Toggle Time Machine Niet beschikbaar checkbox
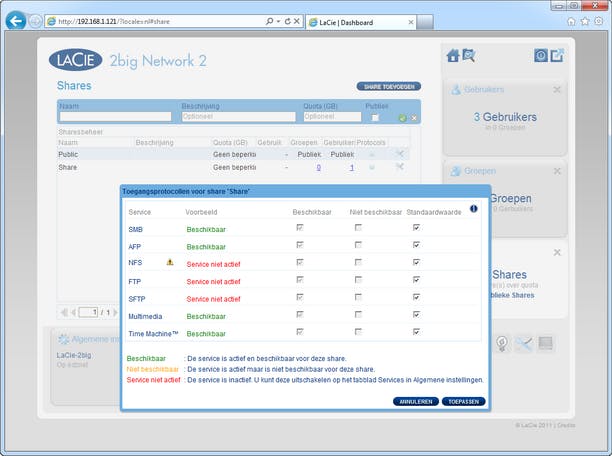612x456 pixels. coord(358,332)
